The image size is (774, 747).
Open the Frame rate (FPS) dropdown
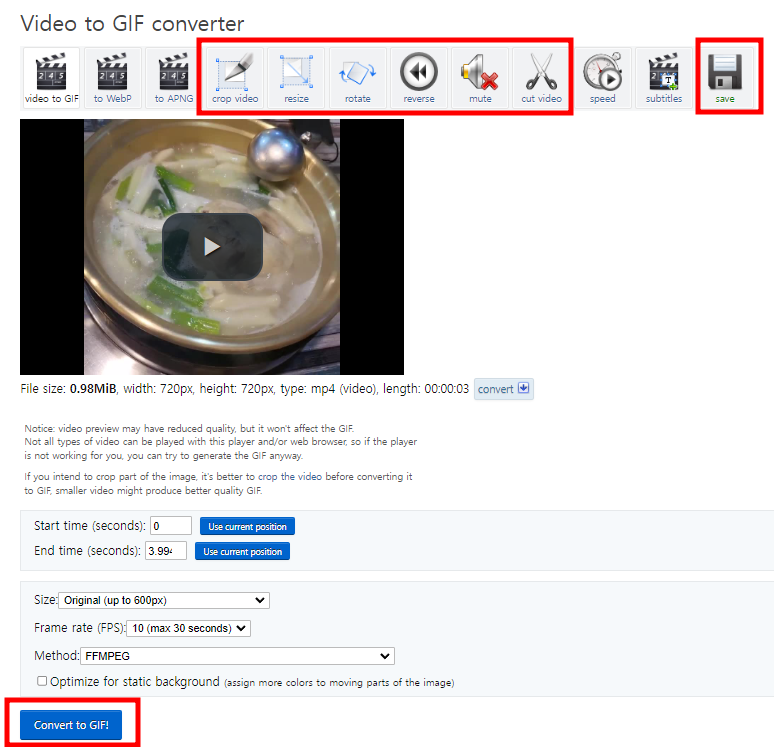(189, 628)
